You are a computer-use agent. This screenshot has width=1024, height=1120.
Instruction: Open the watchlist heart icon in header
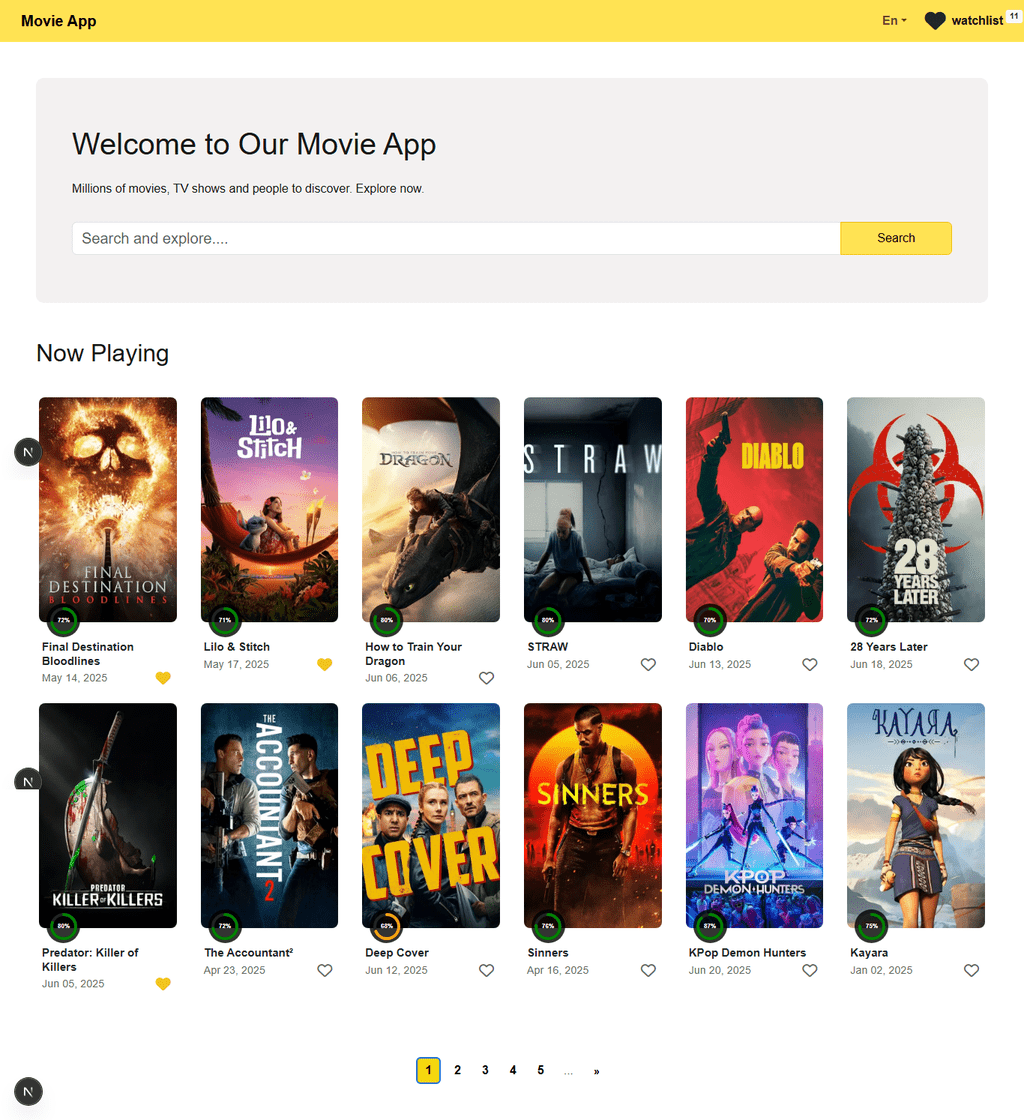pos(935,21)
